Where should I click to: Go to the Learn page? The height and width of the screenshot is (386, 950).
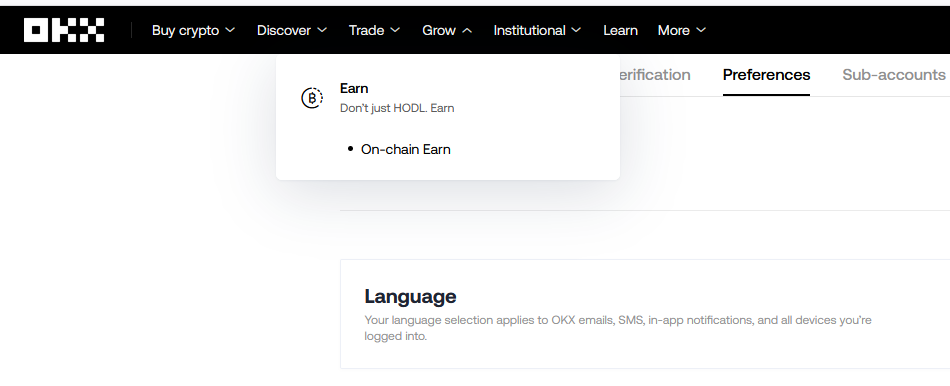(x=620, y=30)
